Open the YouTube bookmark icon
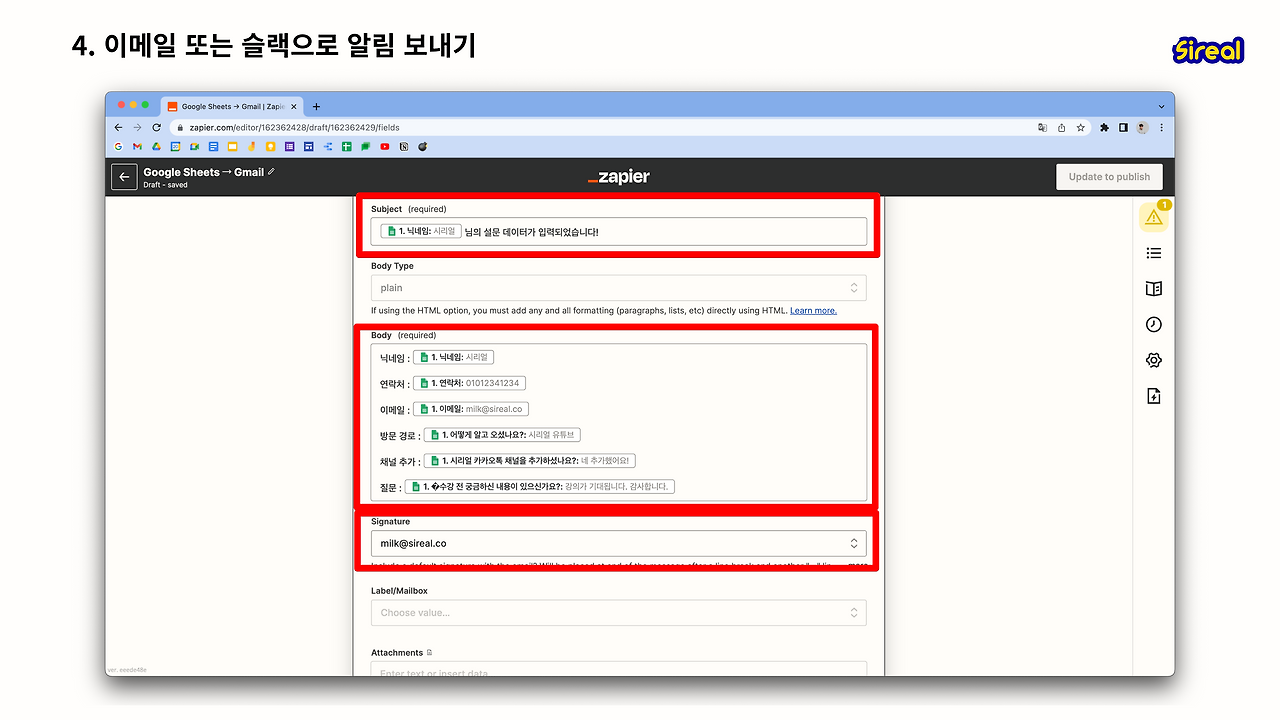The width and height of the screenshot is (1280, 720). [x=385, y=147]
